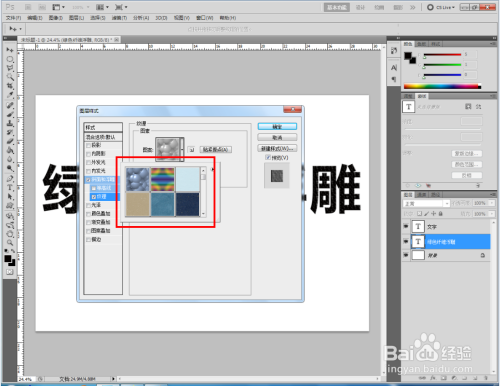The height and width of the screenshot is (386, 500).
Task: Click the 新建样式(W)... button
Action: (x=277, y=148)
